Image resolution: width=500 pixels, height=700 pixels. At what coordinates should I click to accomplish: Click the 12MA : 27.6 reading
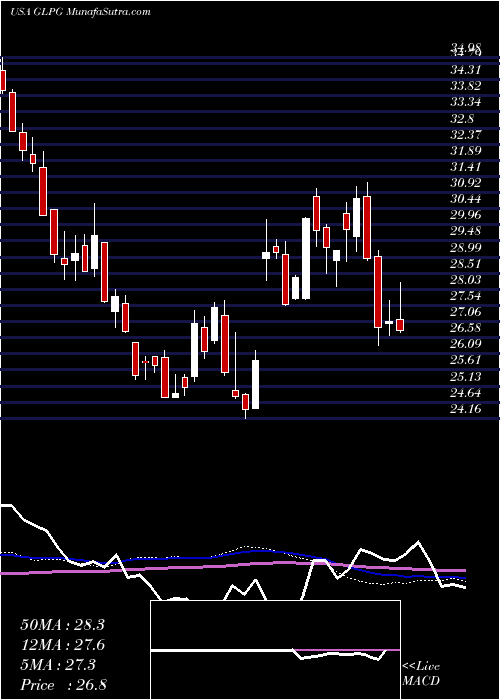coord(62,645)
